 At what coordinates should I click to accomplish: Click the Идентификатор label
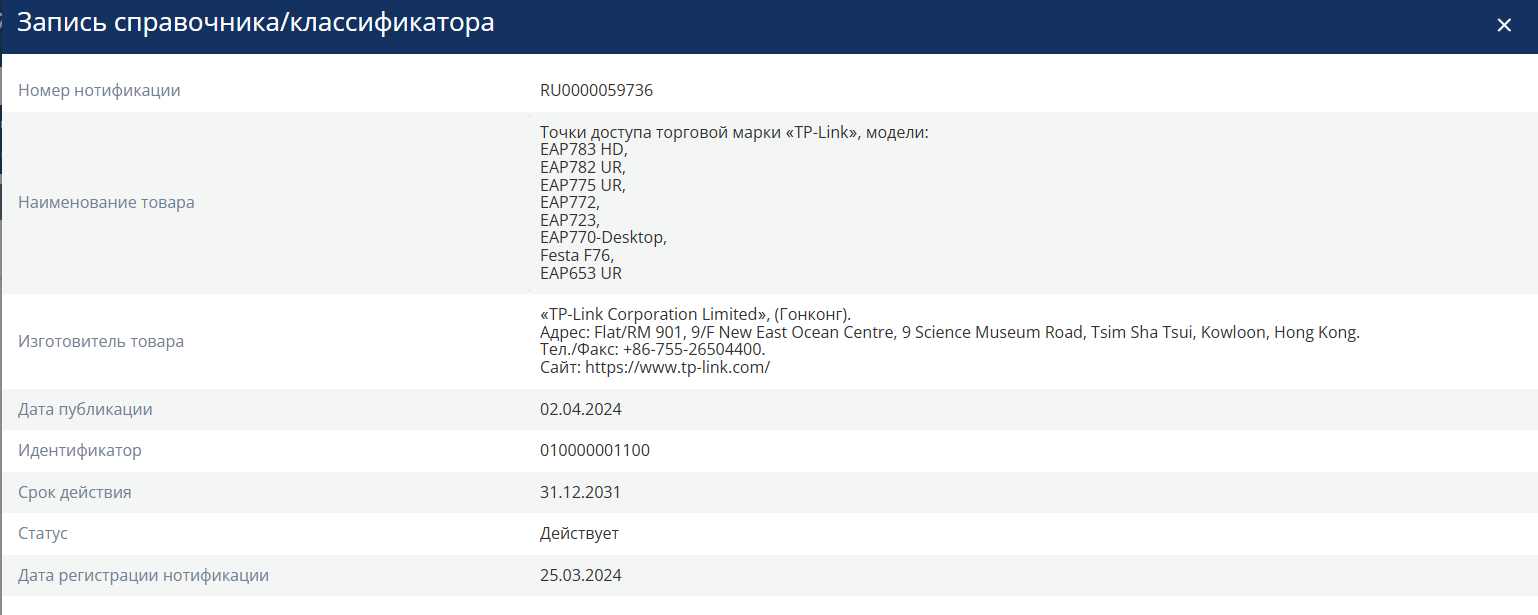click(80, 451)
